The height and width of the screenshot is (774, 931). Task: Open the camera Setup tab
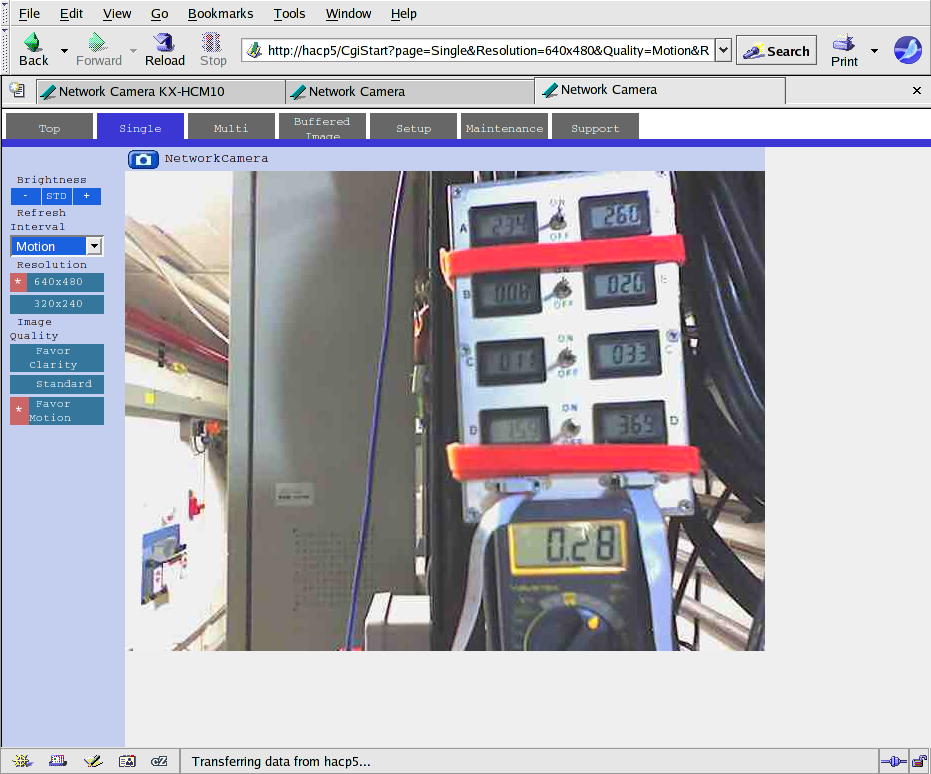[413, 127]
